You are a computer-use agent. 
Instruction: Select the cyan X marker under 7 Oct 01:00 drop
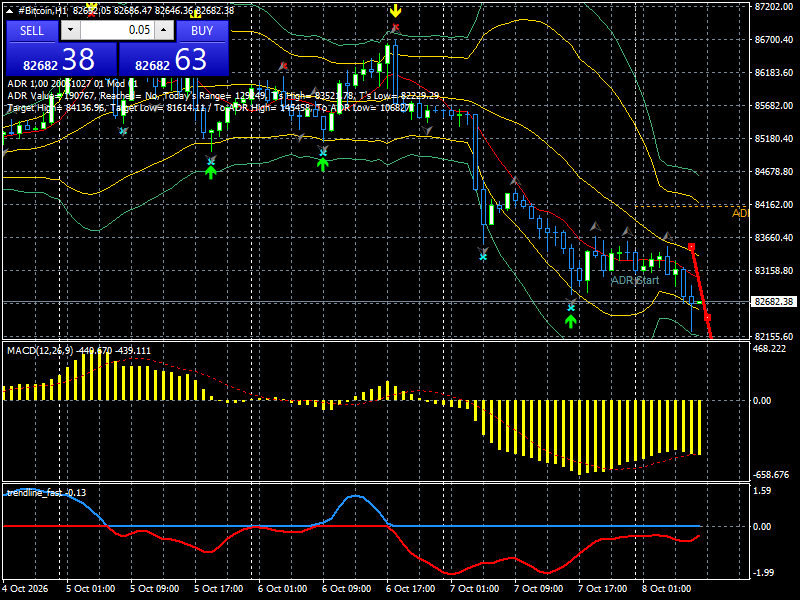tap(483, 257)
